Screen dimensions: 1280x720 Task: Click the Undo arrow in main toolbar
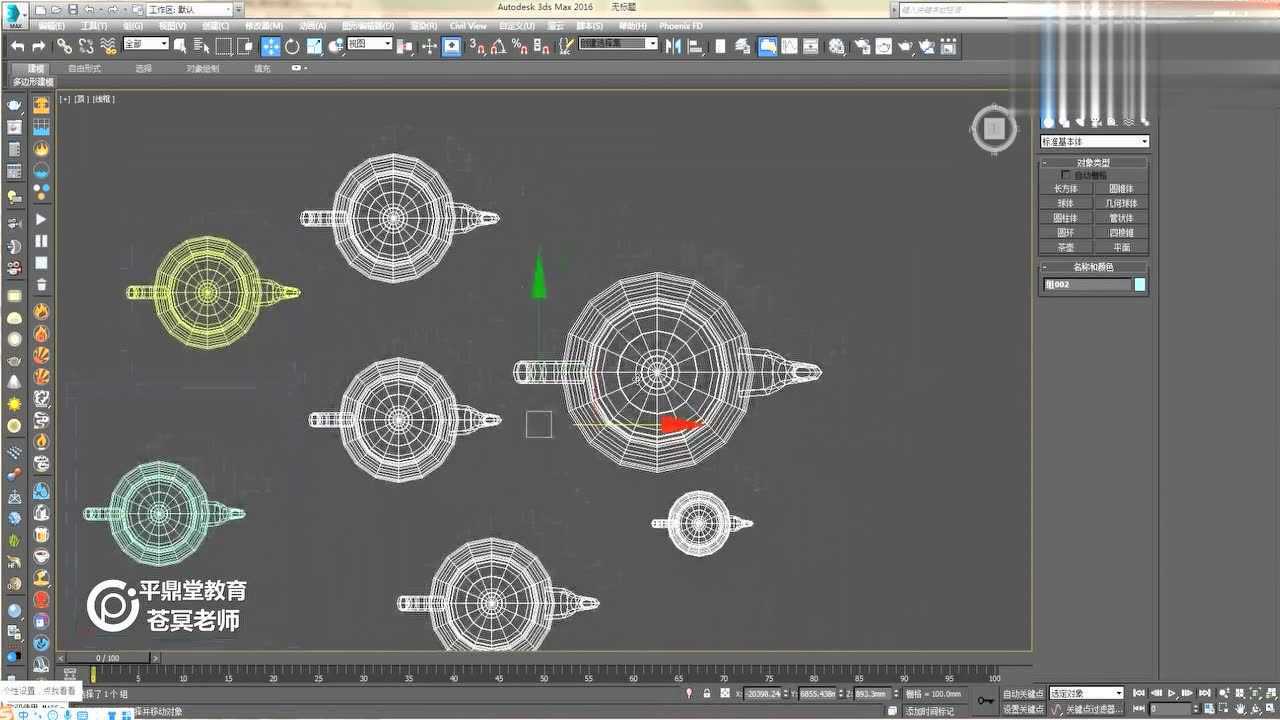pyautogui.click(x=17, y=46)
